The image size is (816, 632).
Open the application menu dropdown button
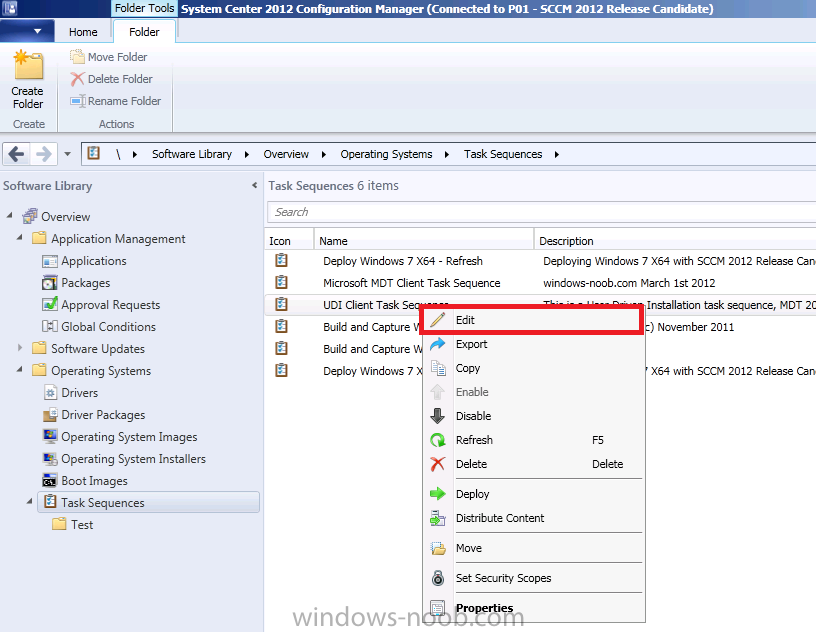pos(27,31)
